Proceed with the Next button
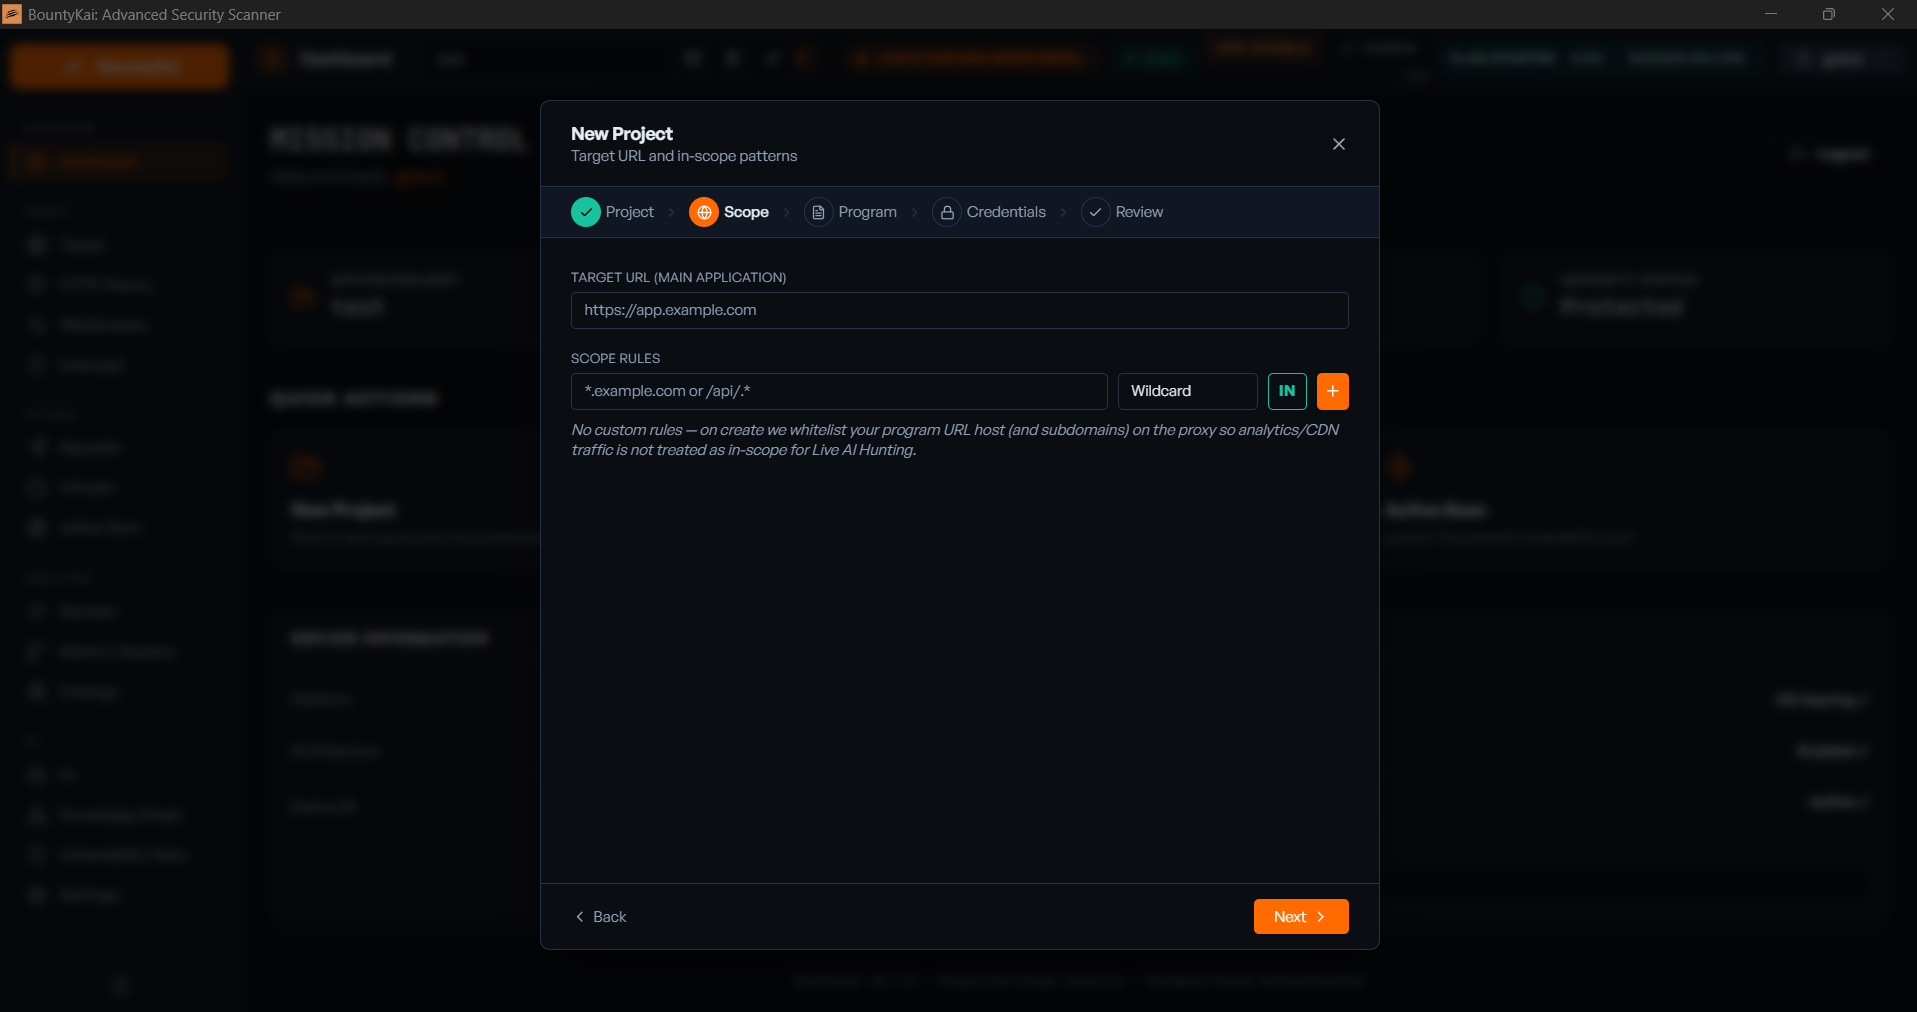 (1300, 917)
